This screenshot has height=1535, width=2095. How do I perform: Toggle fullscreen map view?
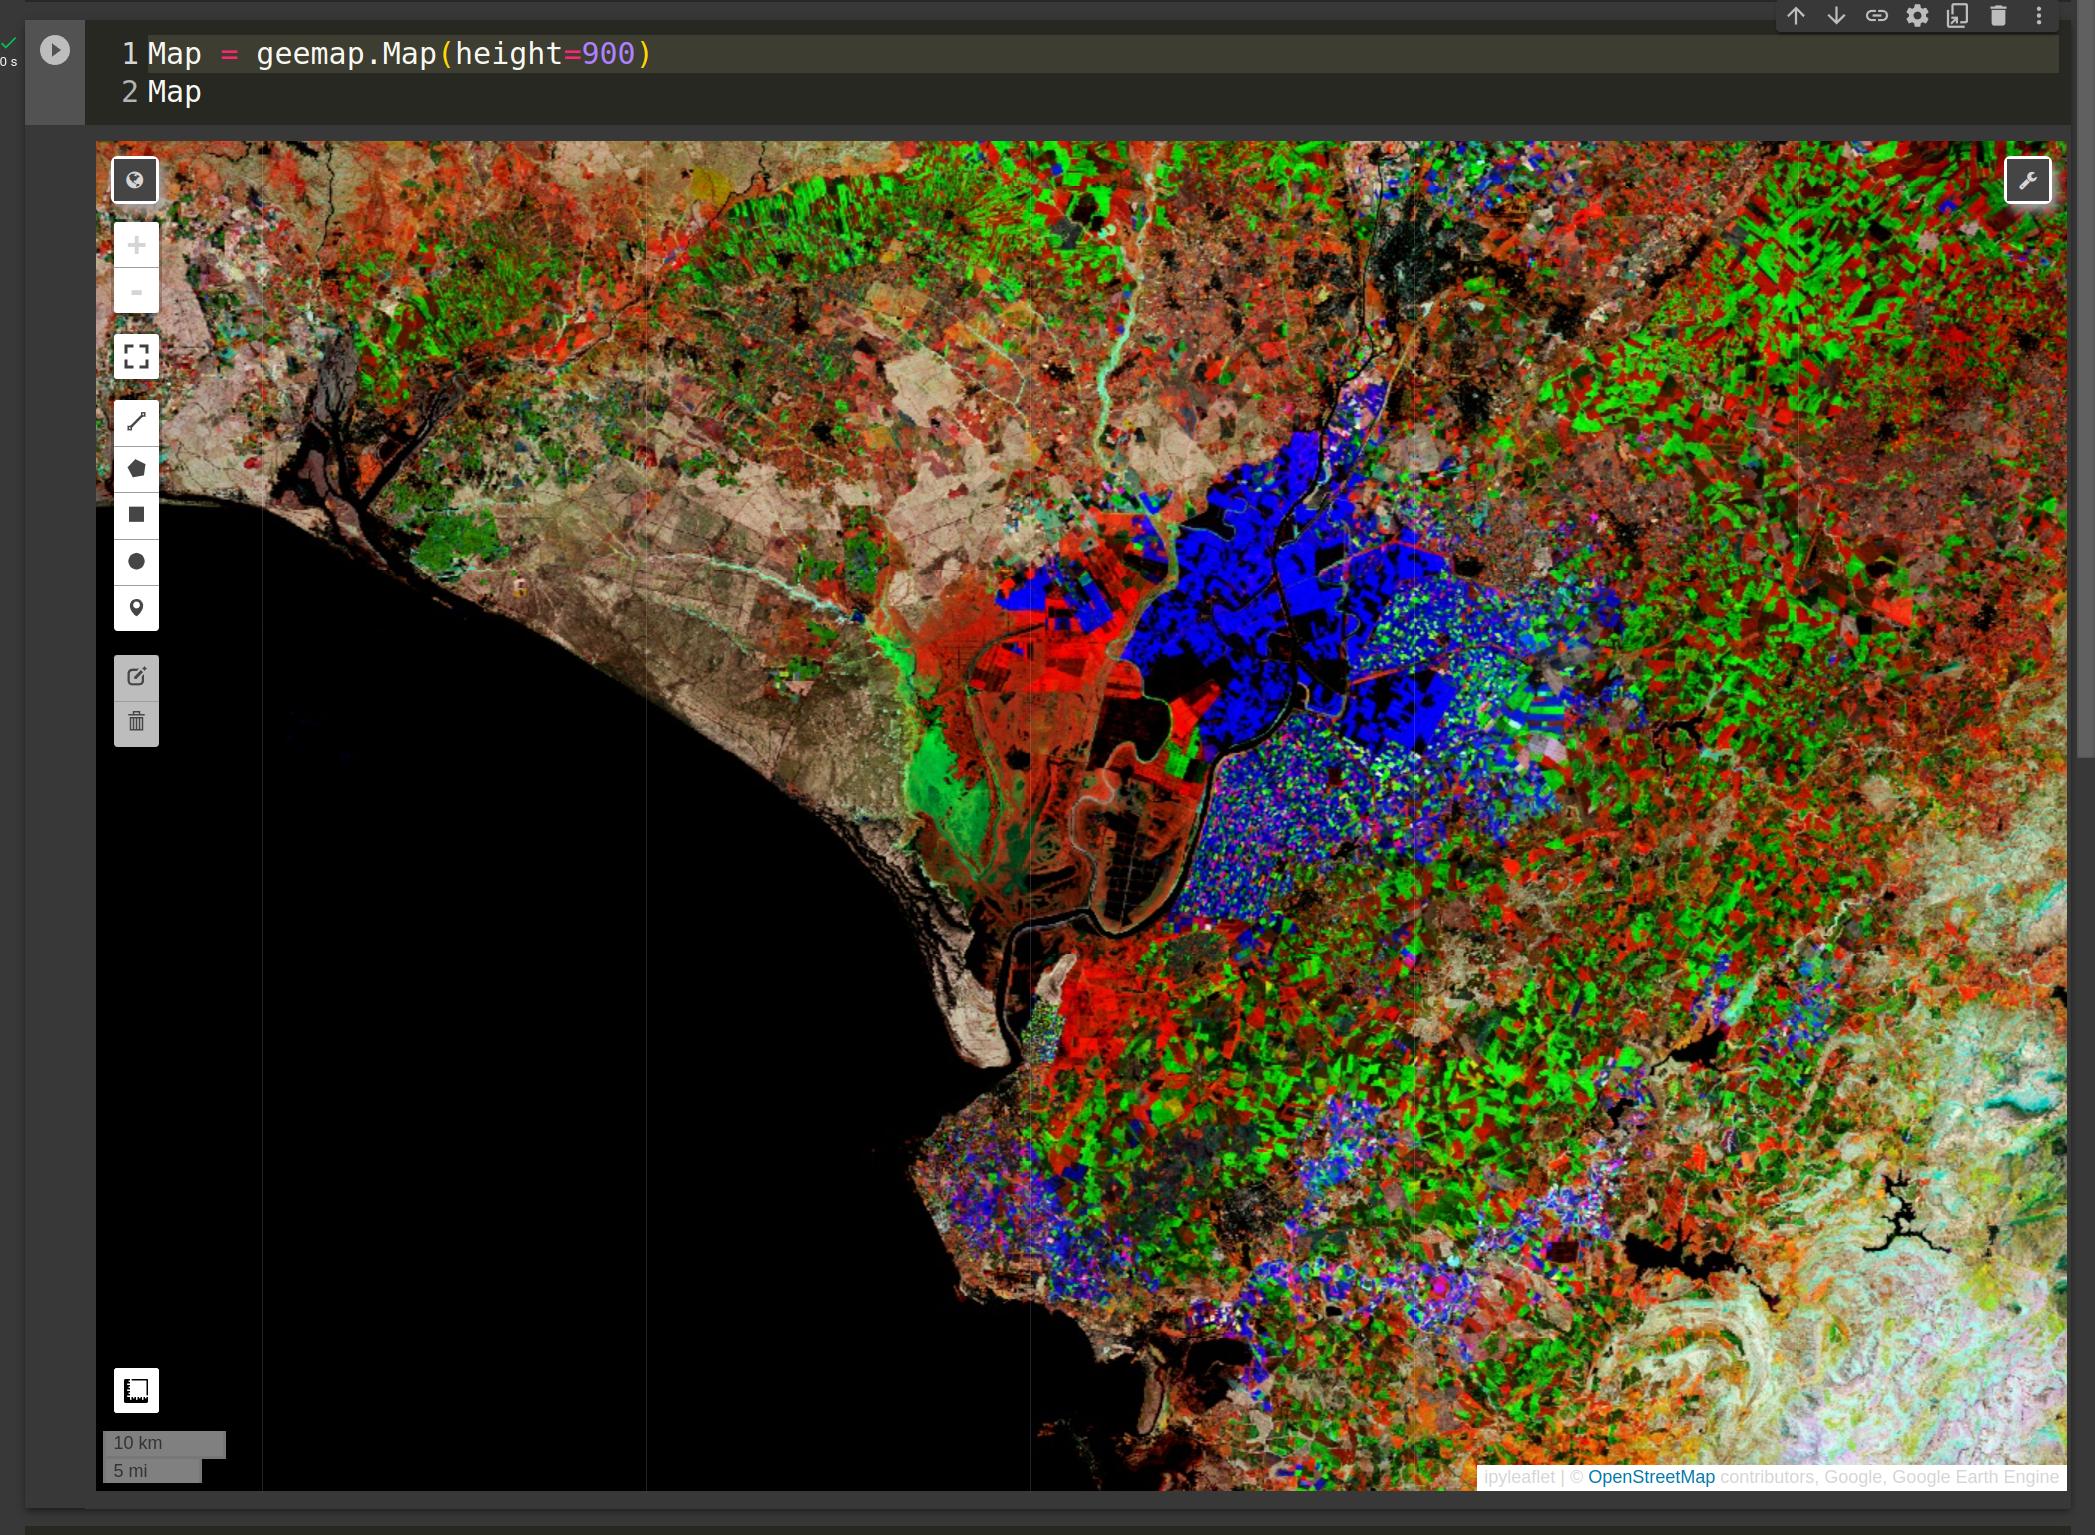coord(136,356)
